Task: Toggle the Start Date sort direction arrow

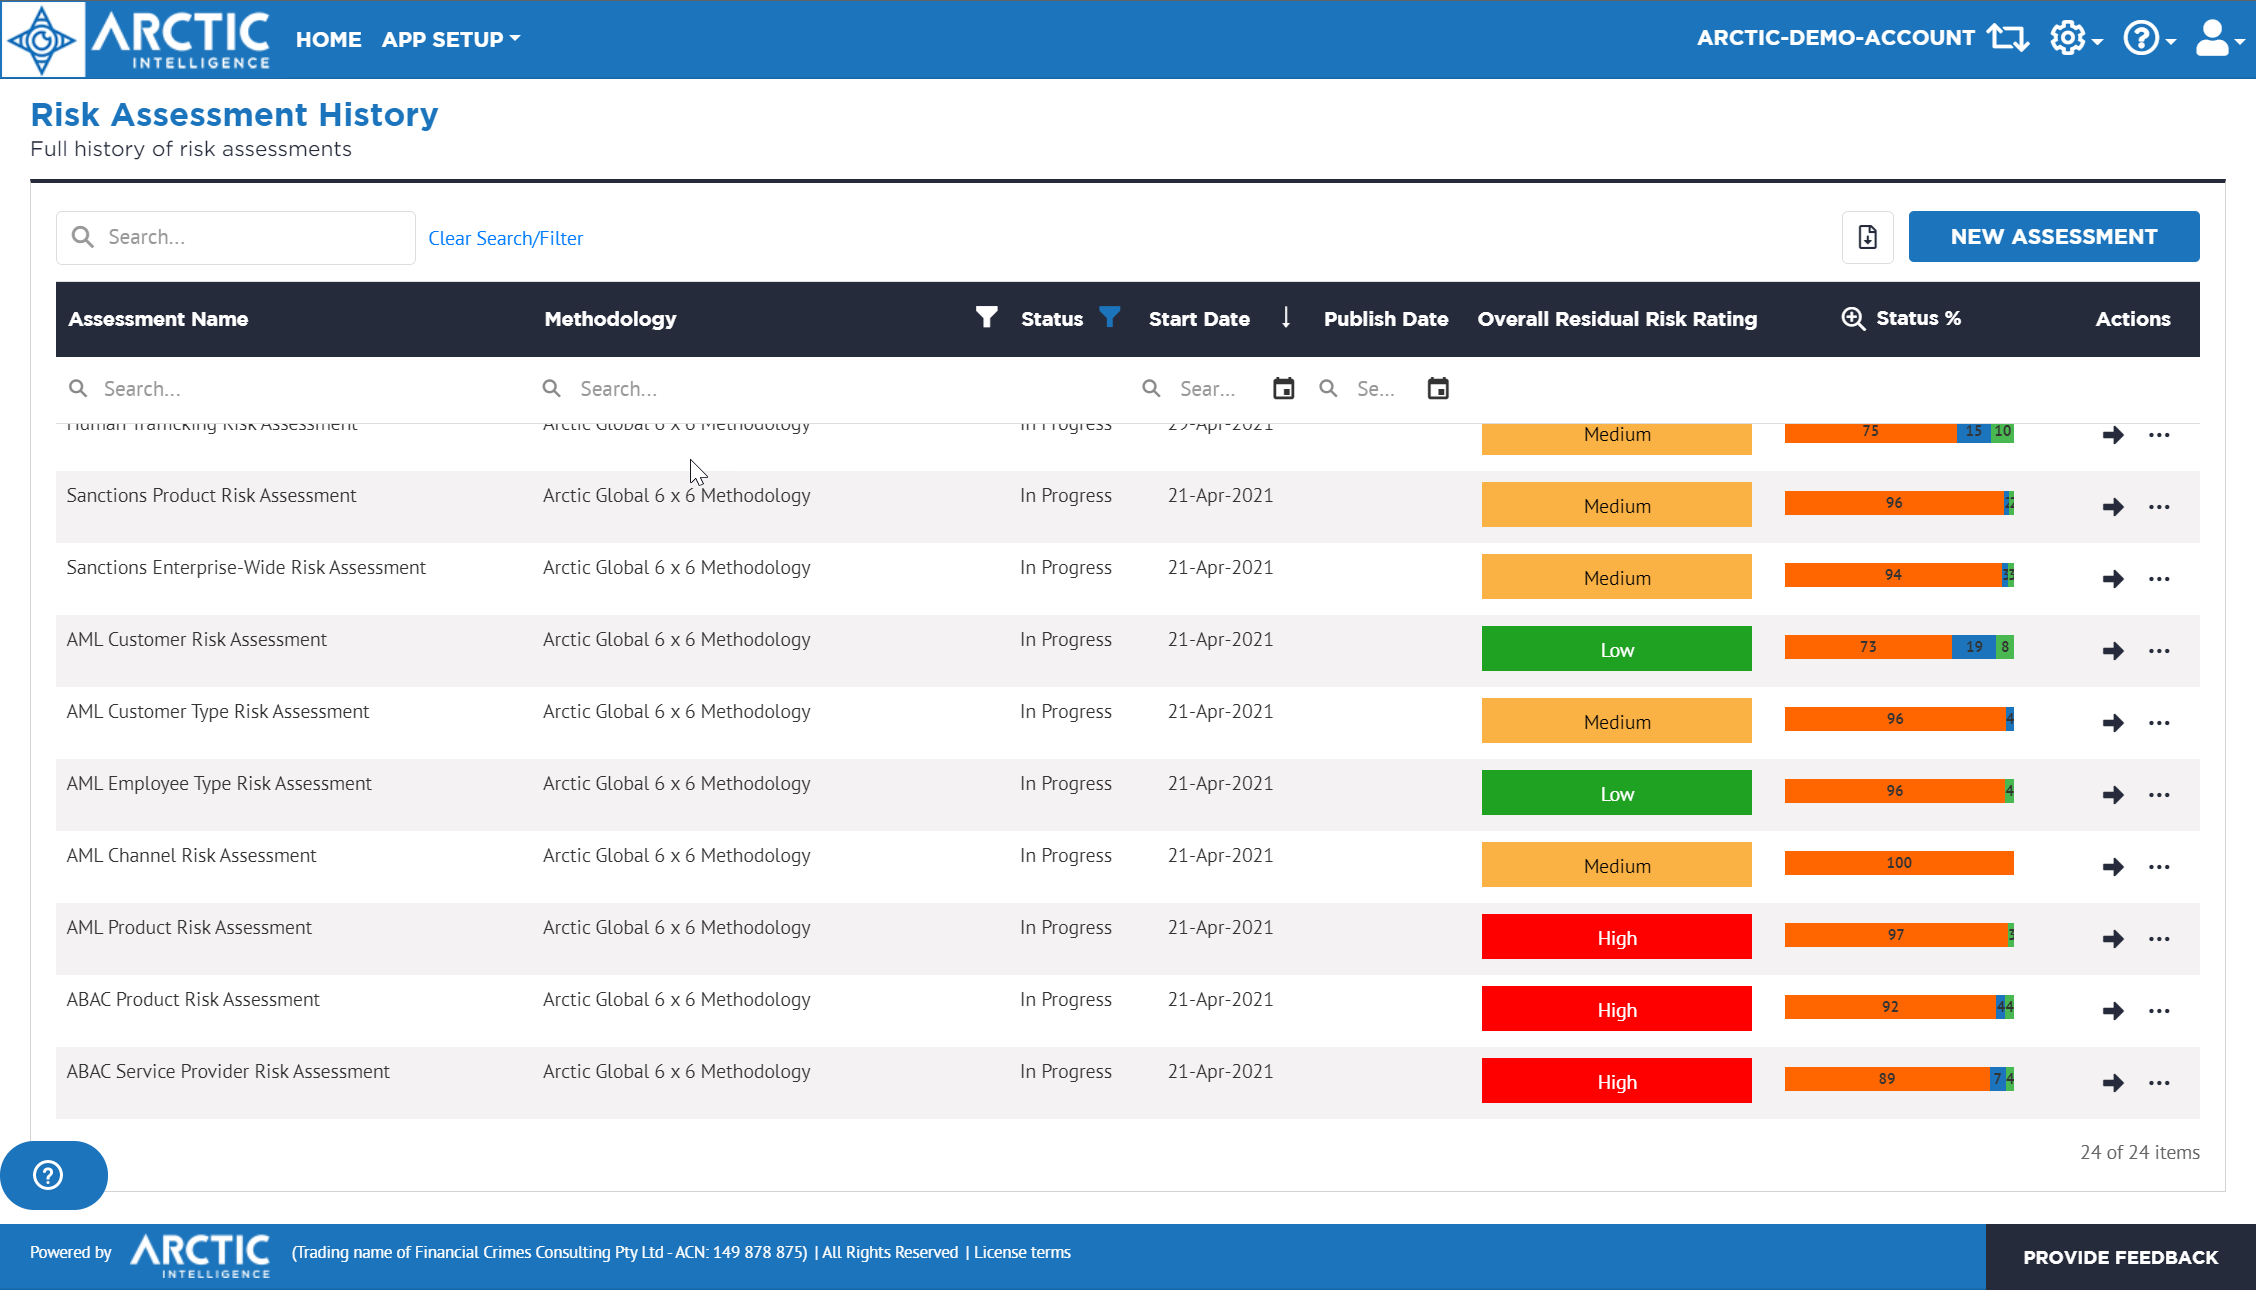Action: tap(1286, 317)
